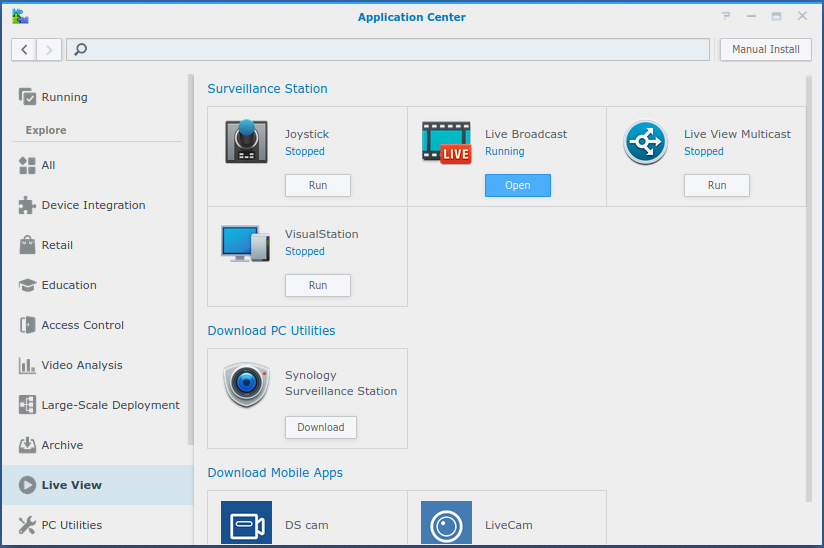Click the Running sidebar icon
824x548 pixels.
point(27,97)
